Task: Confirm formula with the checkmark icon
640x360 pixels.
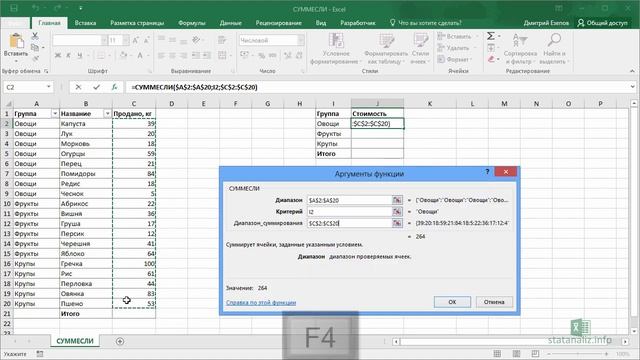Action: click(96, 87)
